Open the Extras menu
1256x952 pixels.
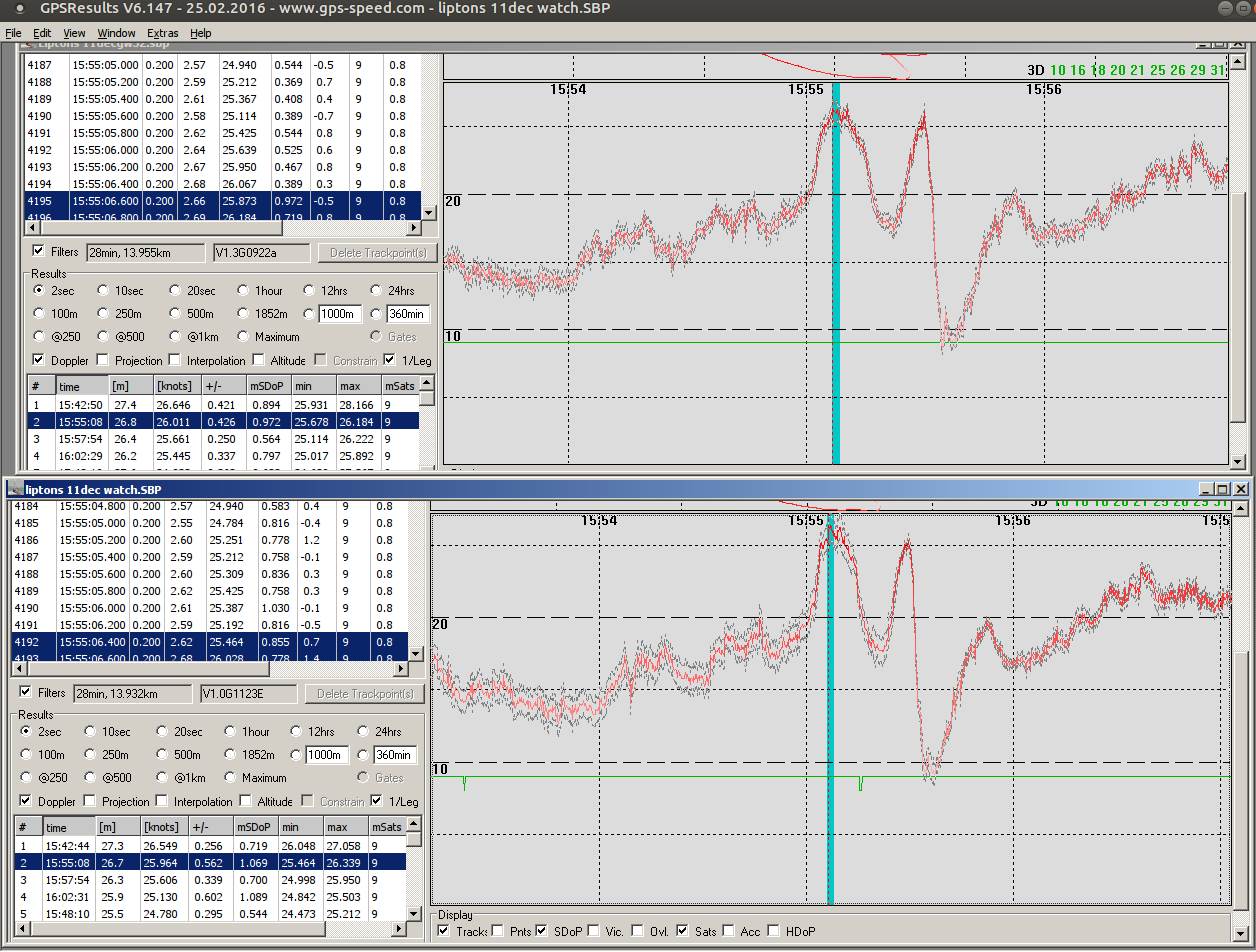[162, 33]
